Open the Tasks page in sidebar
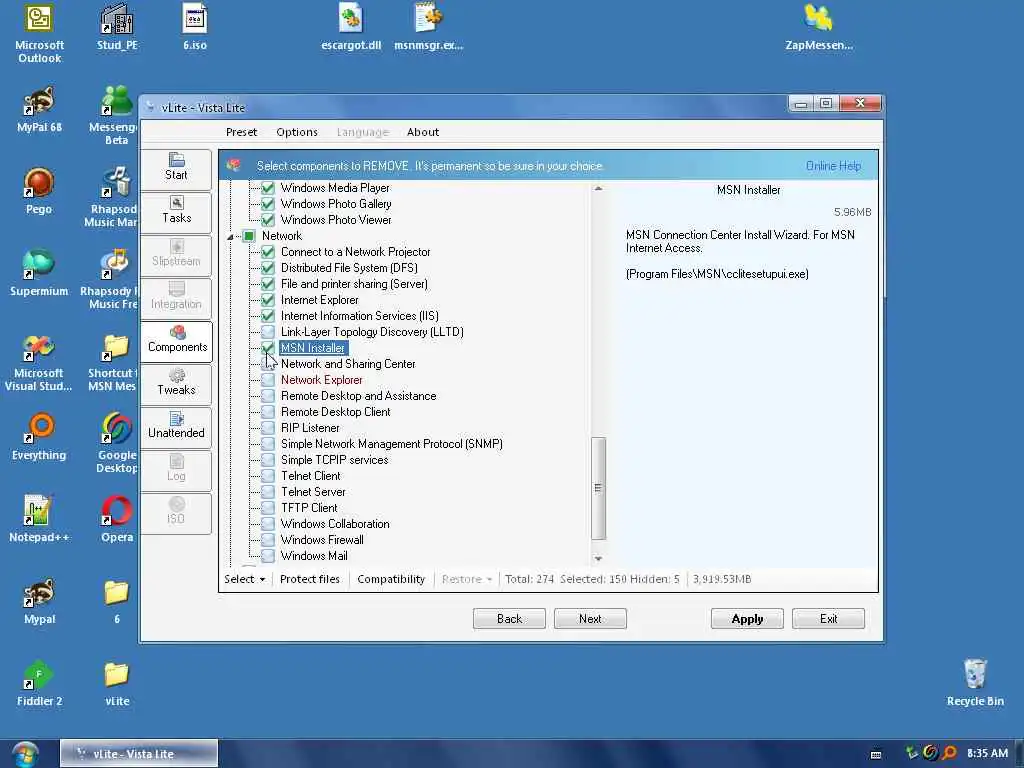 (x=176, y=211)
